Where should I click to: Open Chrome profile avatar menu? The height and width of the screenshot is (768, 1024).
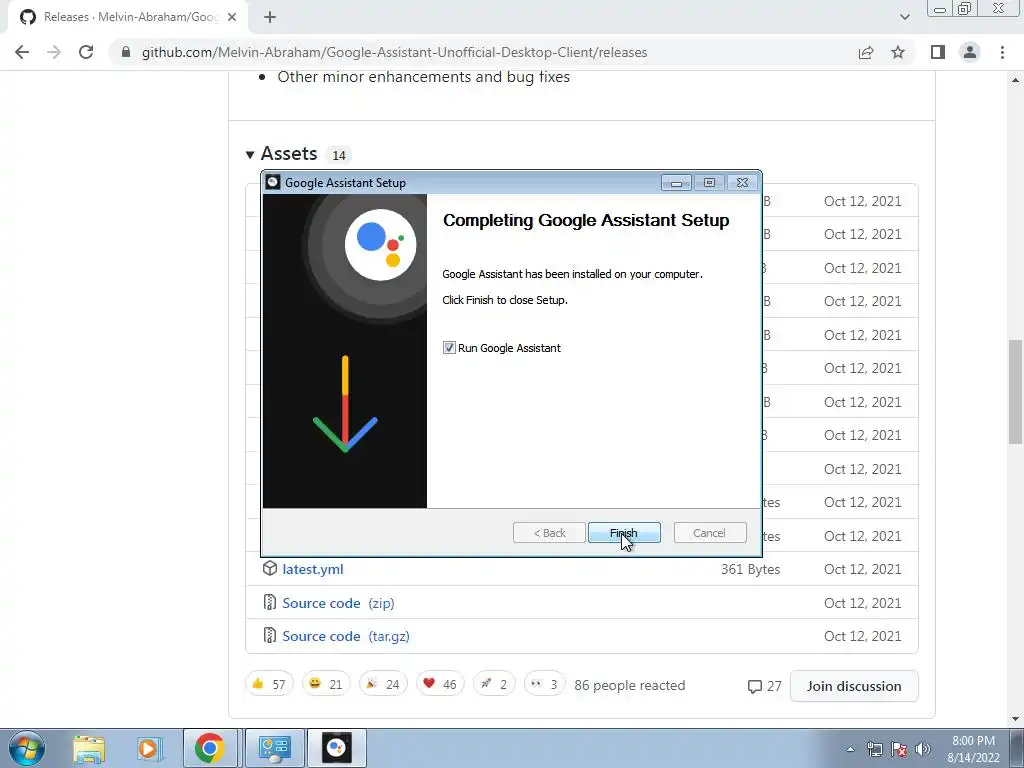coord(970,52)
